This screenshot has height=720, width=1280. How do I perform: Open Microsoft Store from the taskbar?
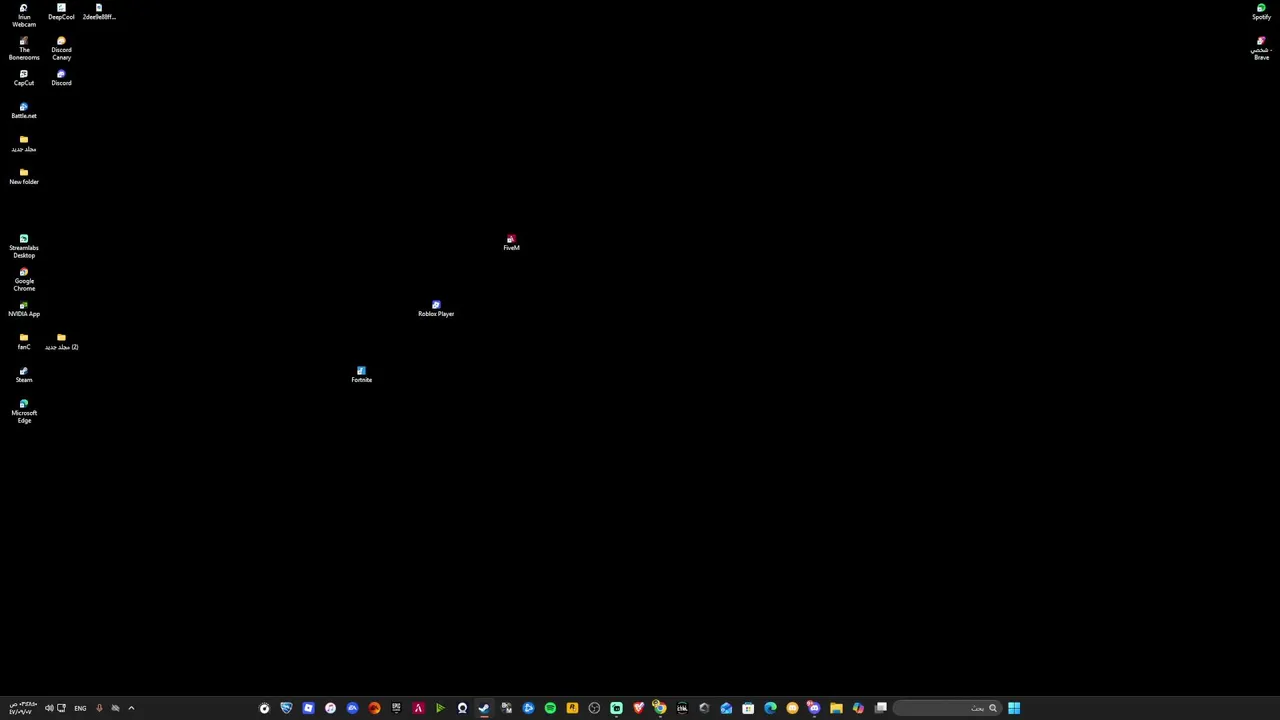pyautogui.click(x=748, y=708)
